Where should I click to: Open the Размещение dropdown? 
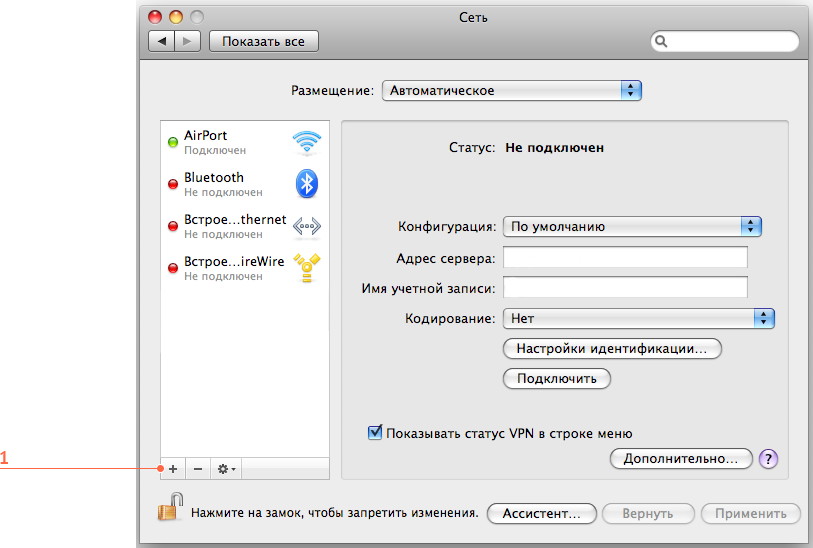tap(512, 91)
